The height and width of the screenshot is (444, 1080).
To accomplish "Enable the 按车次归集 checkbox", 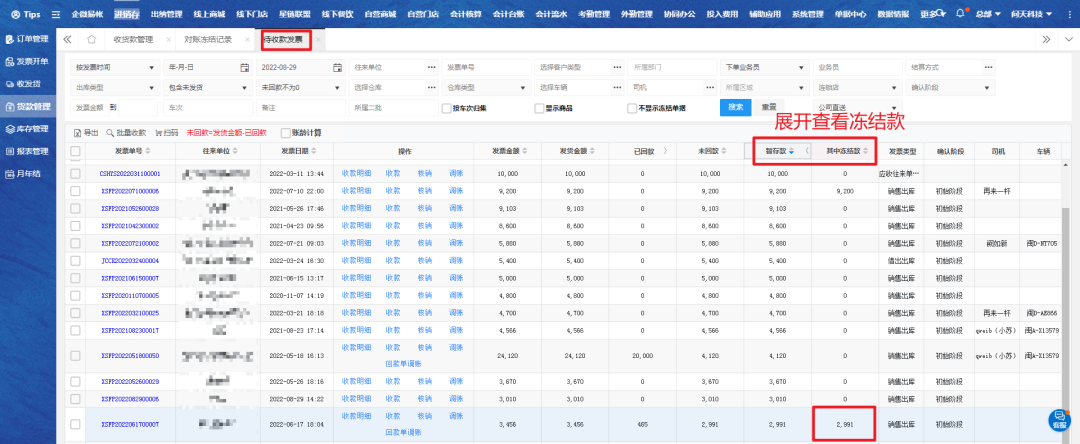I will point(447,107).
